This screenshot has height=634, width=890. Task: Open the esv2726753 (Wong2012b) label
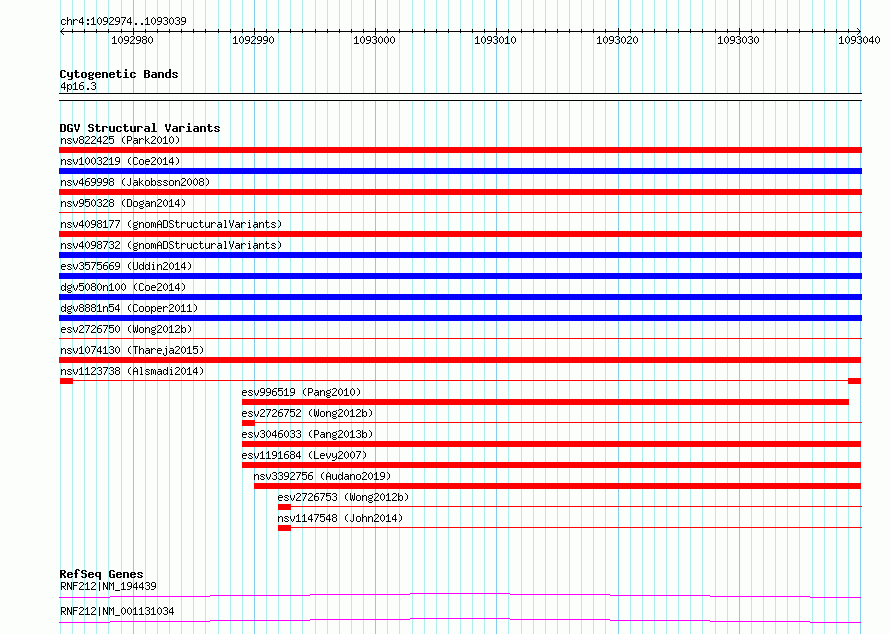coord(343,497)
